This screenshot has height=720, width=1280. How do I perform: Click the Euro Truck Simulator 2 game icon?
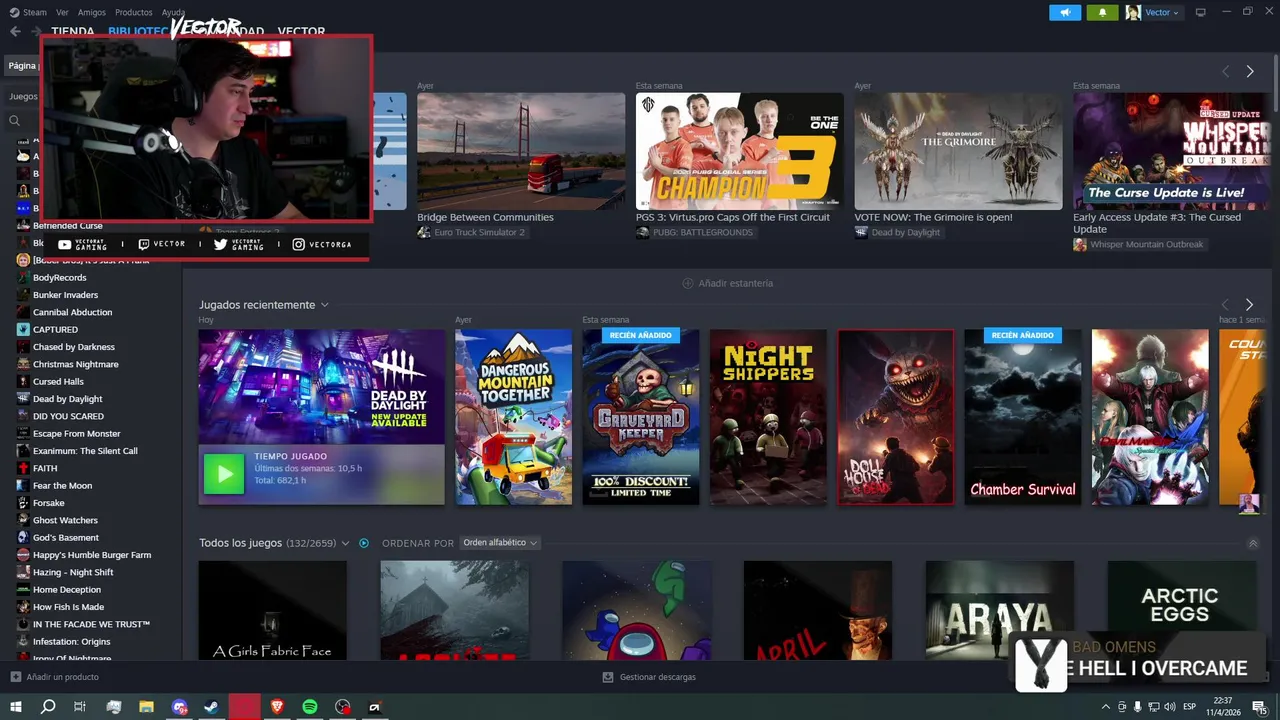click(424, 233)
